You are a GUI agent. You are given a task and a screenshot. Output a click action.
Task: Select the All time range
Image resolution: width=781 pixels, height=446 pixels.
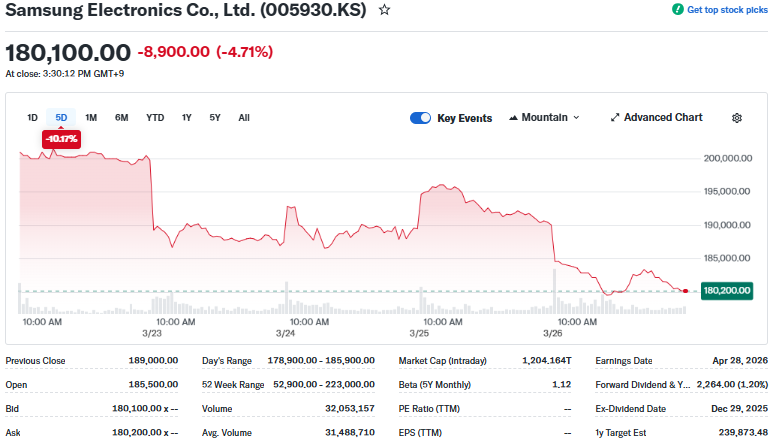click(244, 118)
